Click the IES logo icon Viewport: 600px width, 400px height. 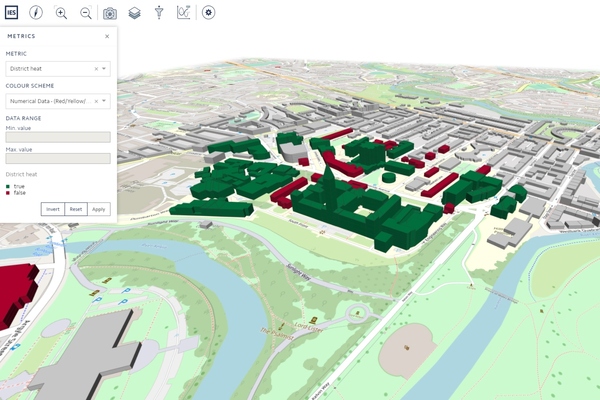11,13
